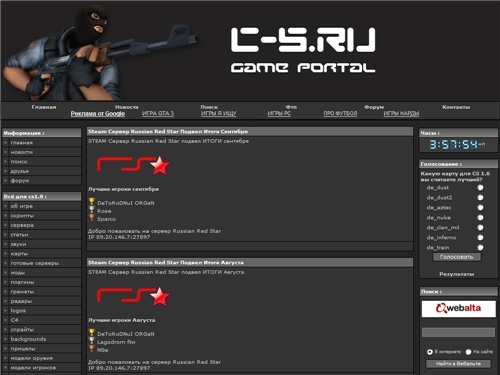
Task: Open the 'ИГРЫ Я ИЩУ' ad link
Action: click(x=218, y=114)
